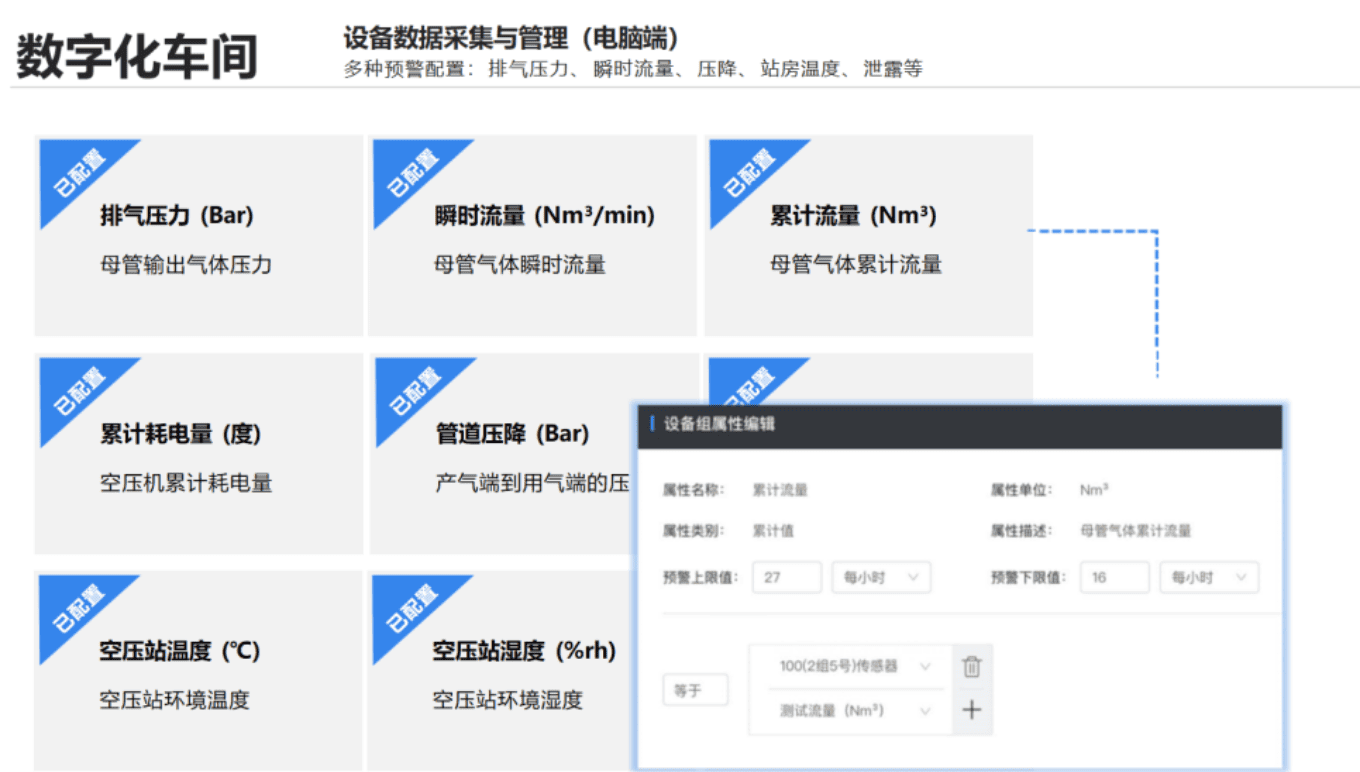Click the 预警下限值 input showing 16

[x=1113, y=578]
